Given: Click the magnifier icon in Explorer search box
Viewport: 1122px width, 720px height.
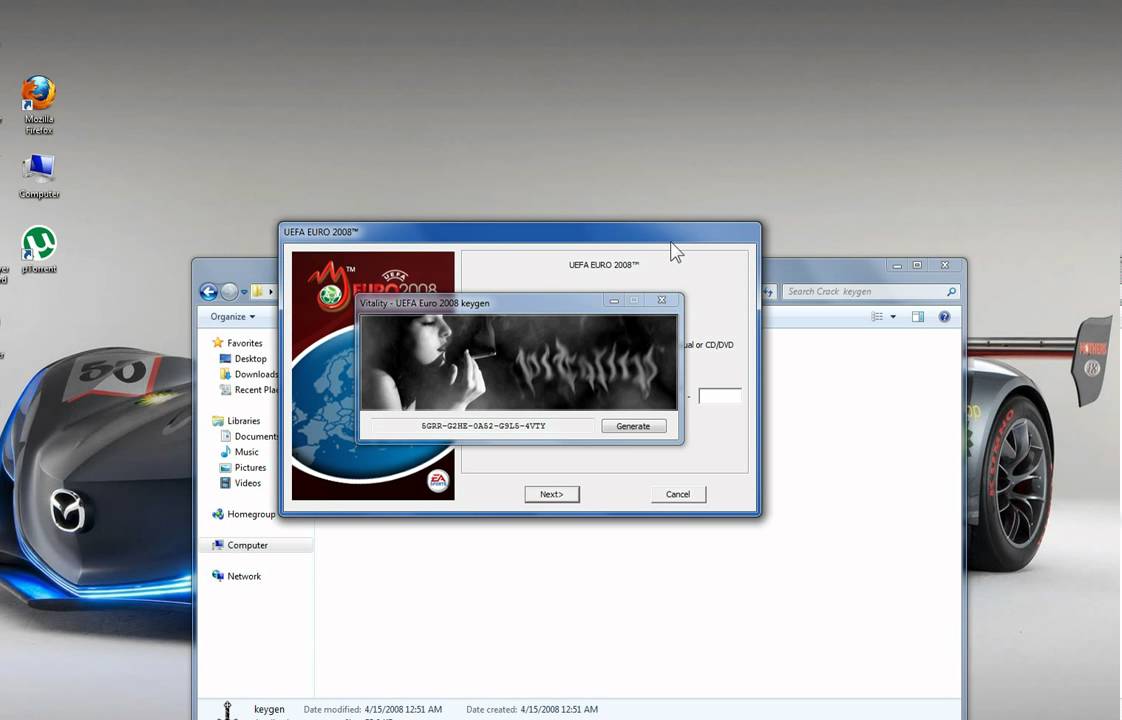Looking at the screenshot, I should [951, 291].
